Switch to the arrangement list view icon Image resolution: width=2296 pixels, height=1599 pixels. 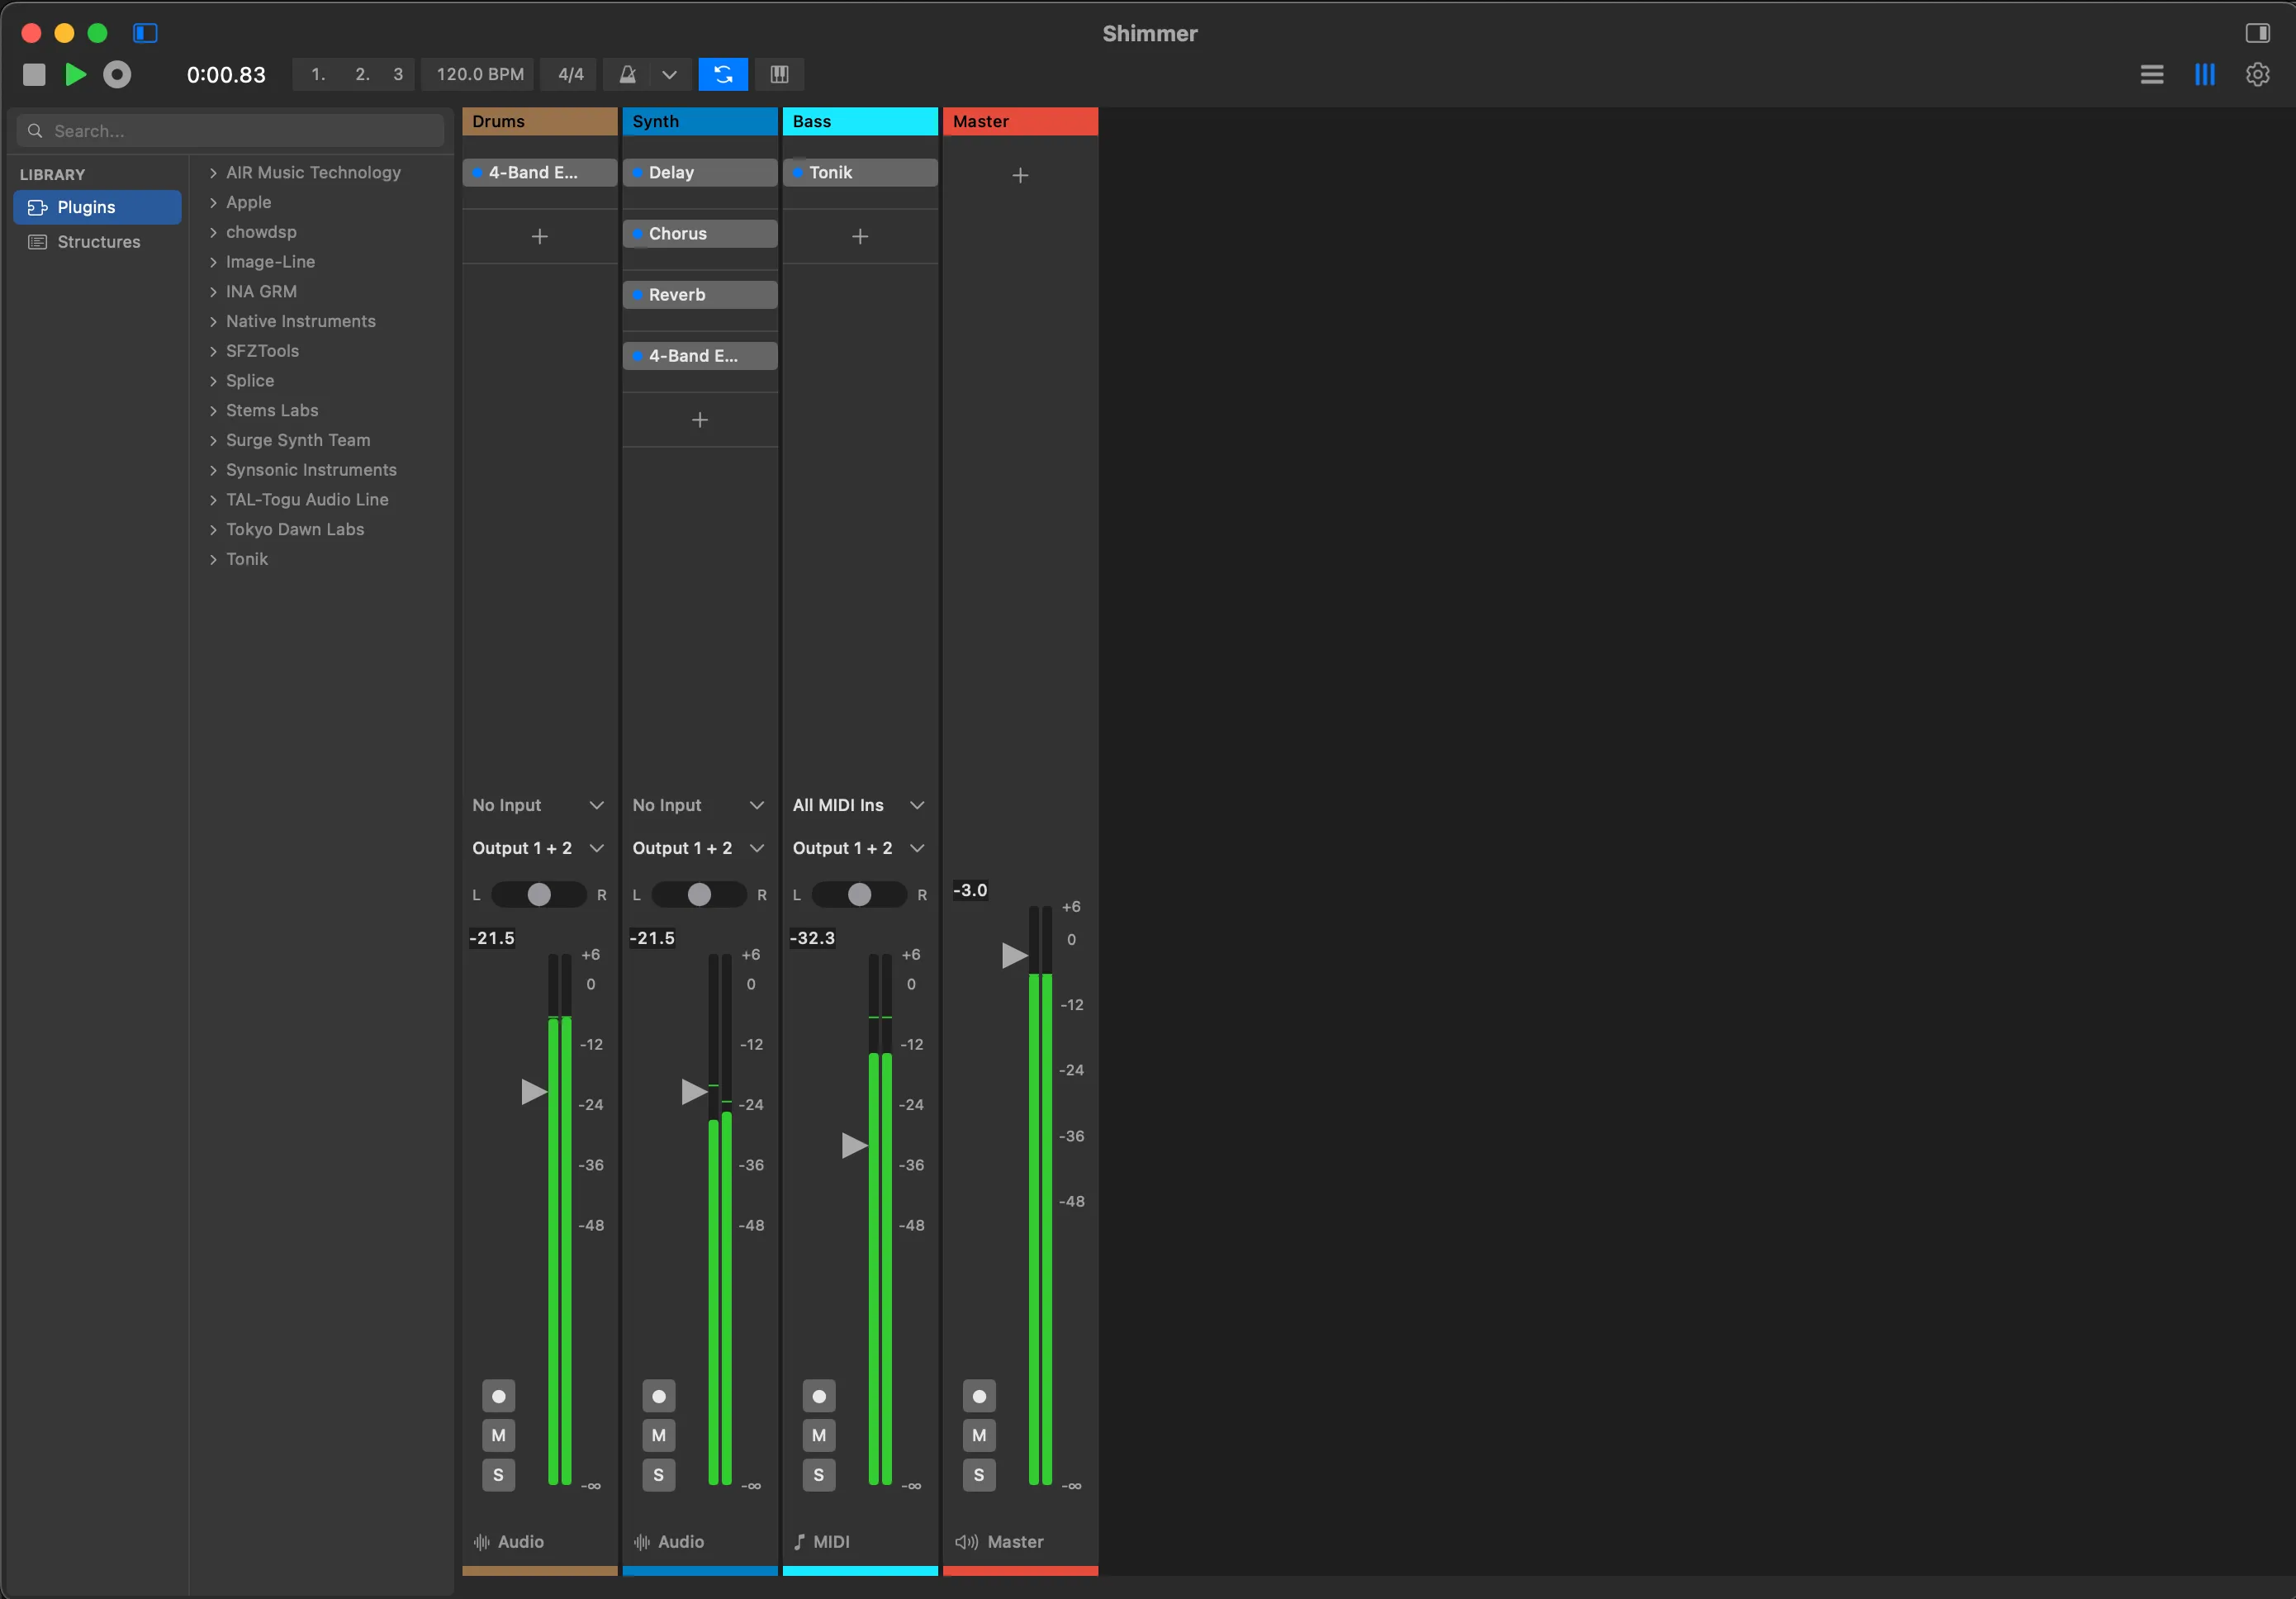coord(2151,75)
